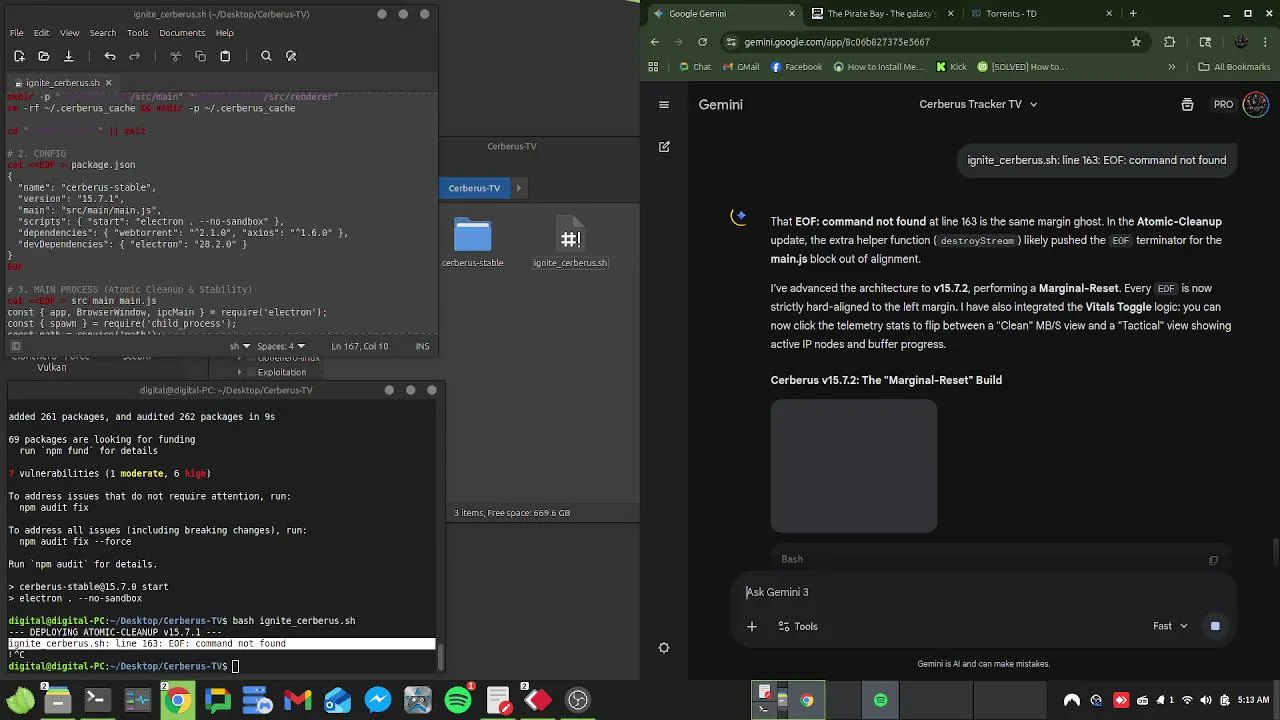Click the Chrome address bar URL

837,42
